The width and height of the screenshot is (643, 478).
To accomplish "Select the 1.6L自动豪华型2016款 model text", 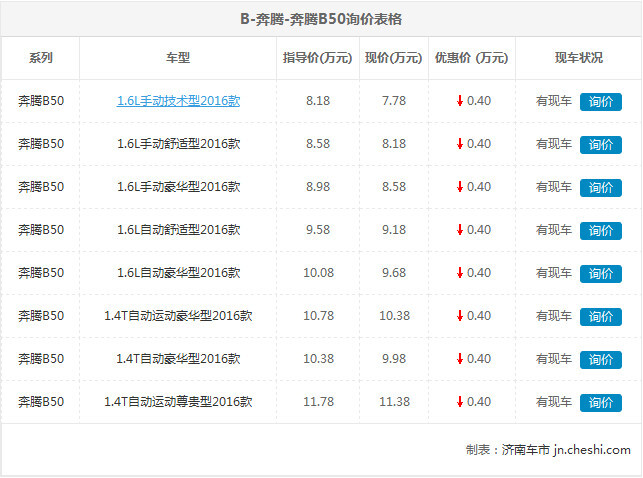I will click(178, 273).
